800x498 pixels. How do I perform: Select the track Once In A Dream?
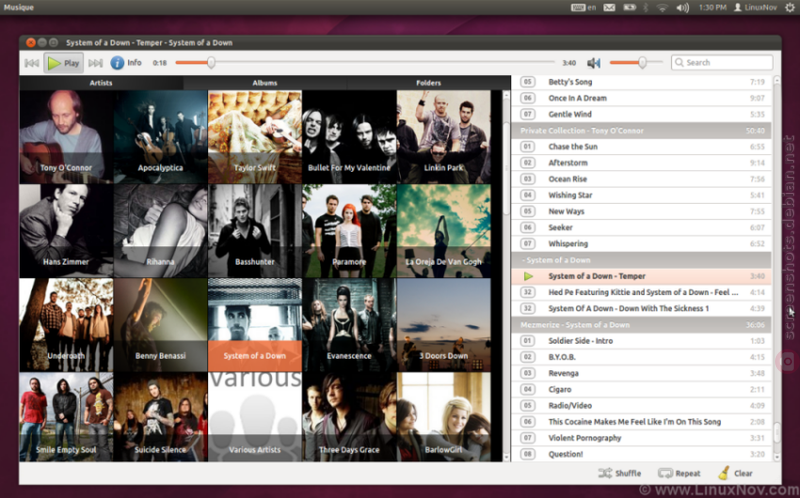point(641,98)
